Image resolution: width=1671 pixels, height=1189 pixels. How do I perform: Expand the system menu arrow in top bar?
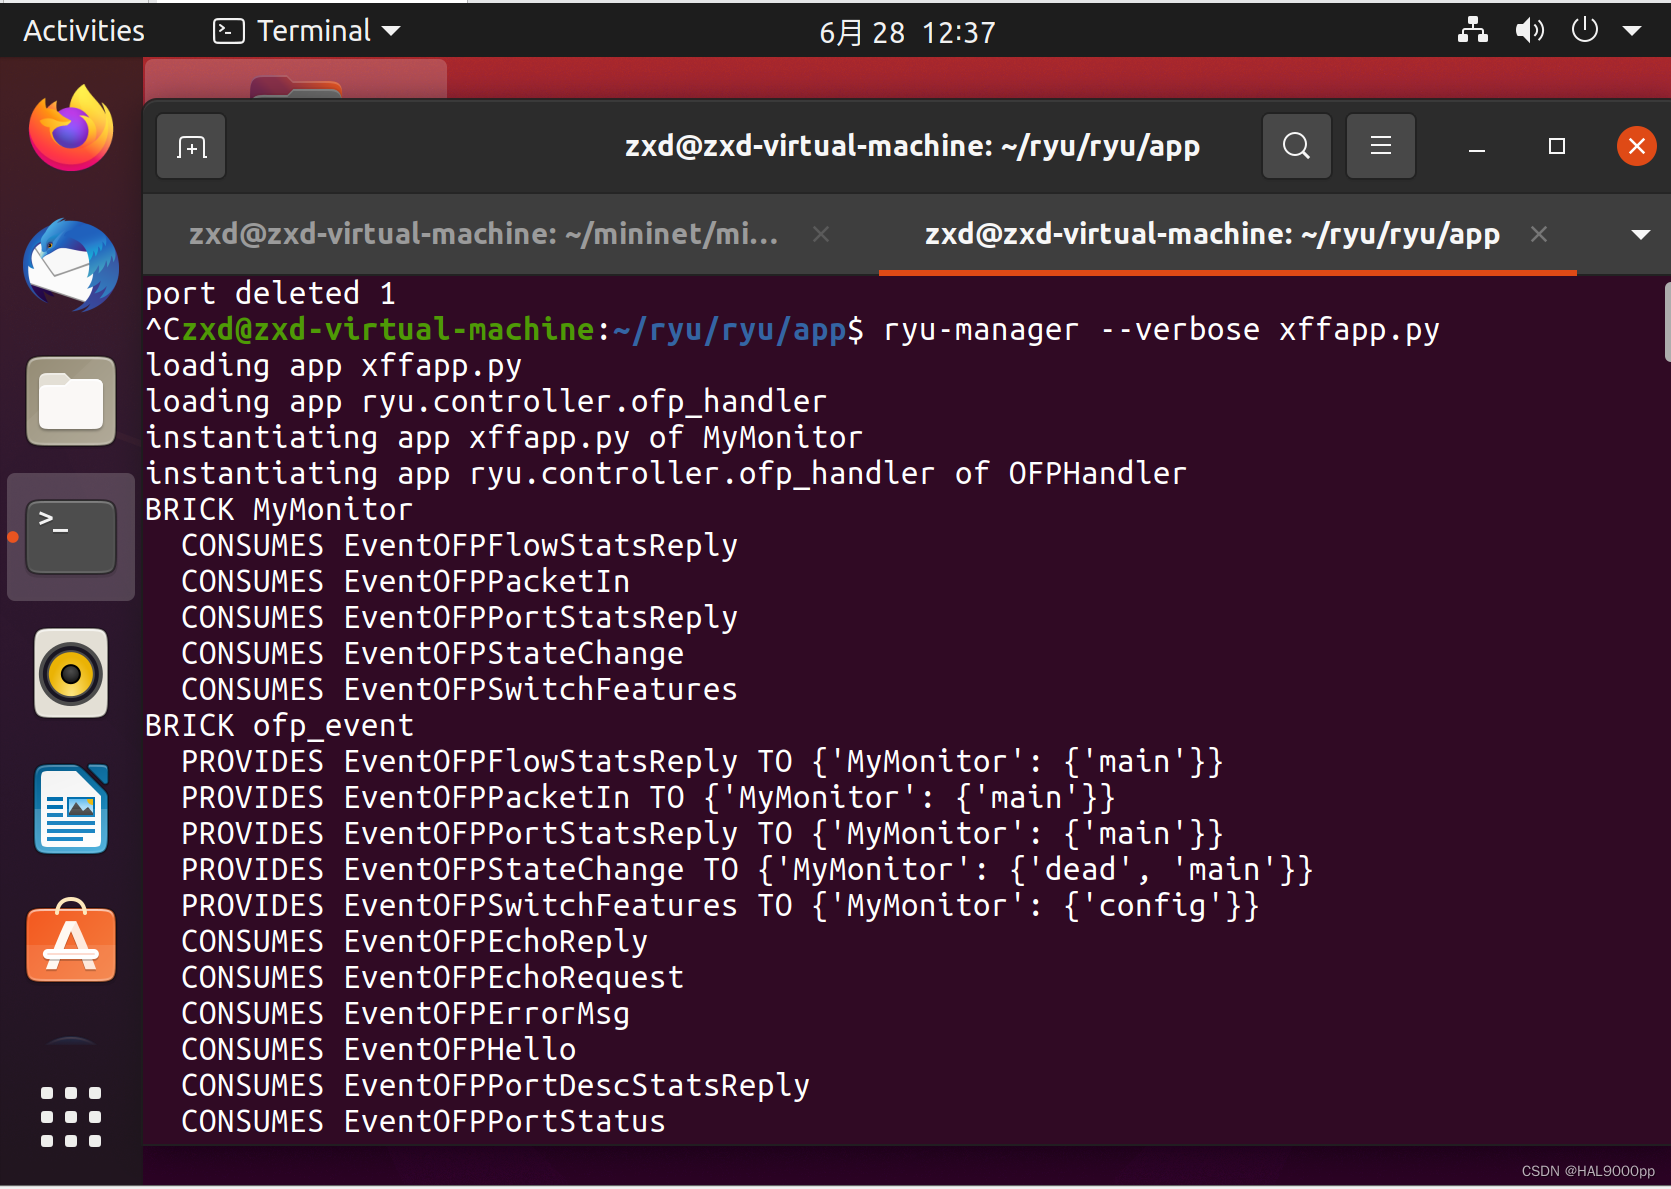1632,31
